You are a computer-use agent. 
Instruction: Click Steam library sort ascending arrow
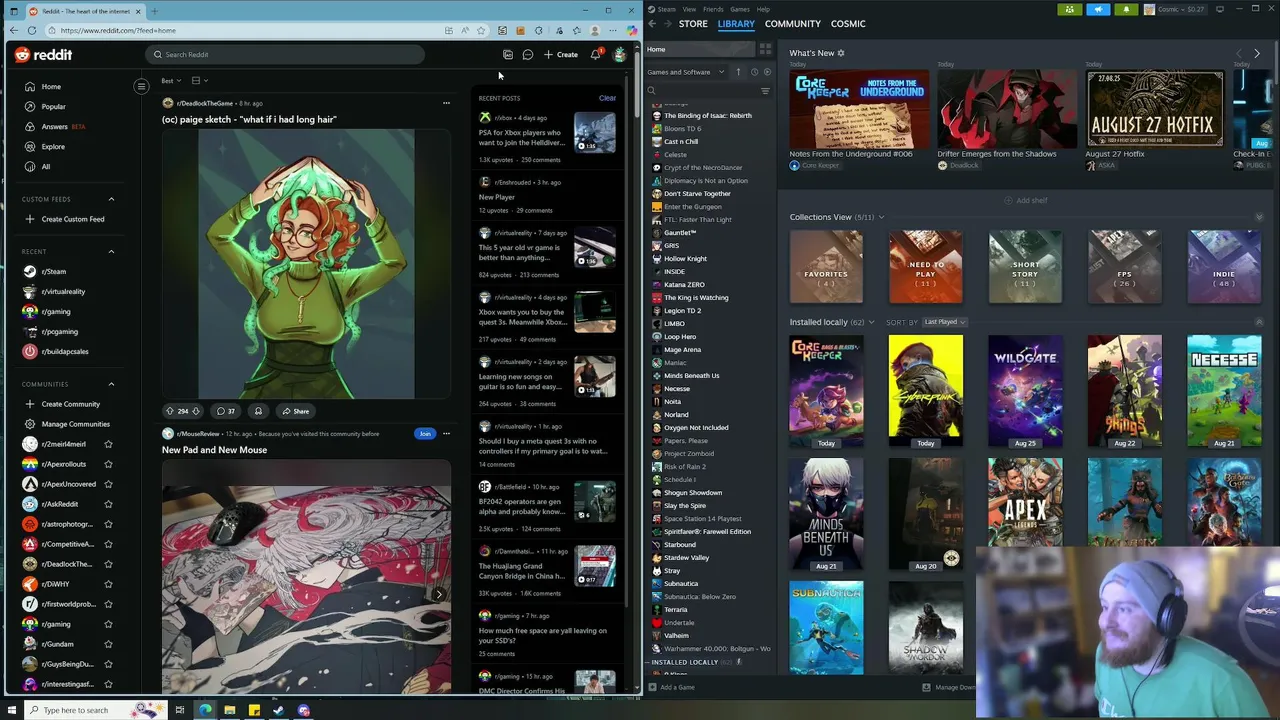[738, 72]
